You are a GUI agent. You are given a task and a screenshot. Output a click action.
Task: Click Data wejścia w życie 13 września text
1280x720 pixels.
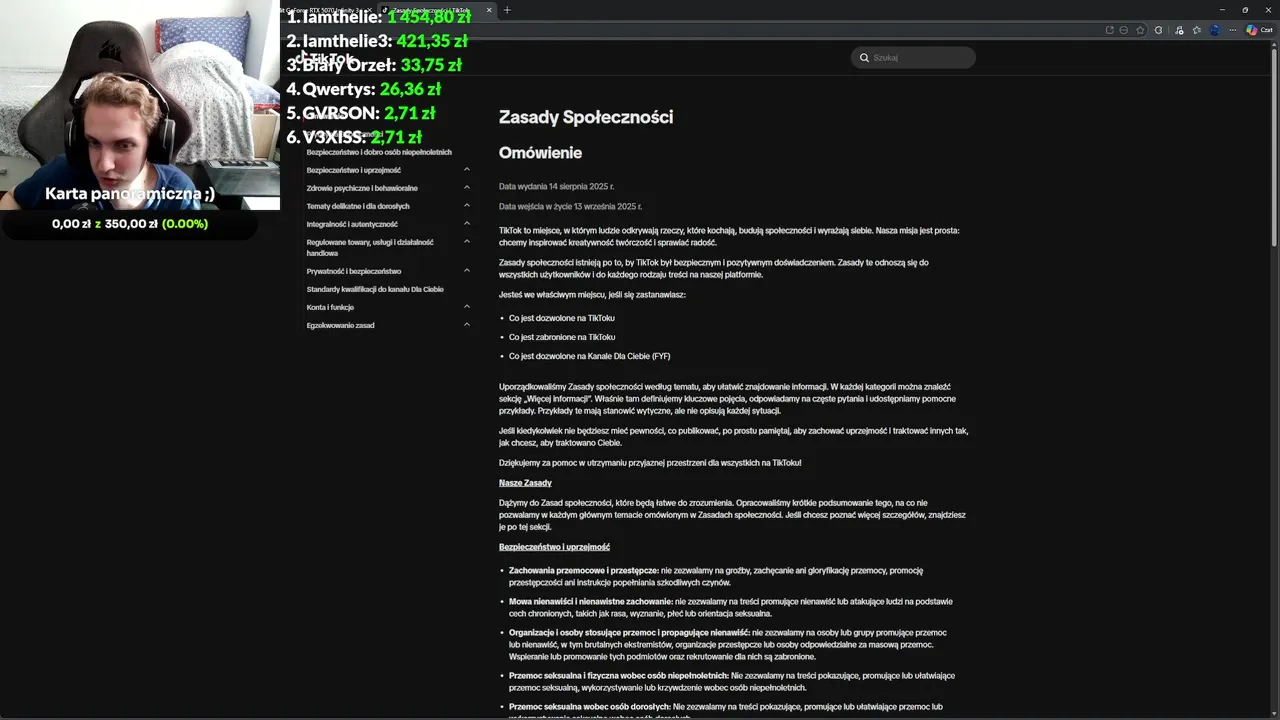pos(570,206)
